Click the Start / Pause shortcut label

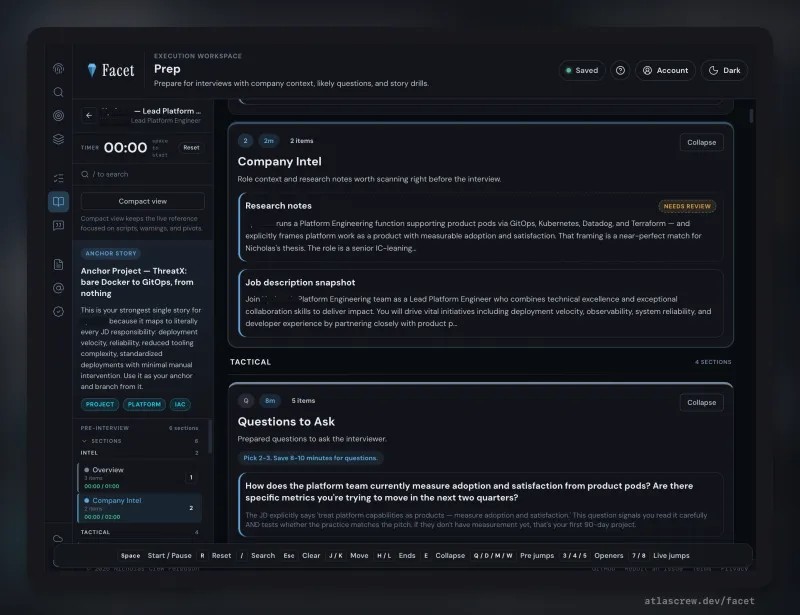coord(169,555)
